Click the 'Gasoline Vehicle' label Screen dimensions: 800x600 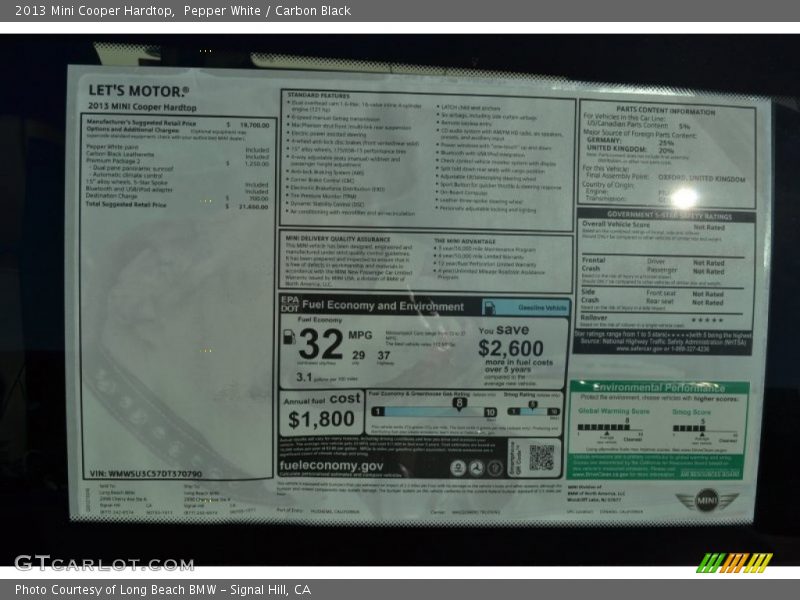coord(542,308)
